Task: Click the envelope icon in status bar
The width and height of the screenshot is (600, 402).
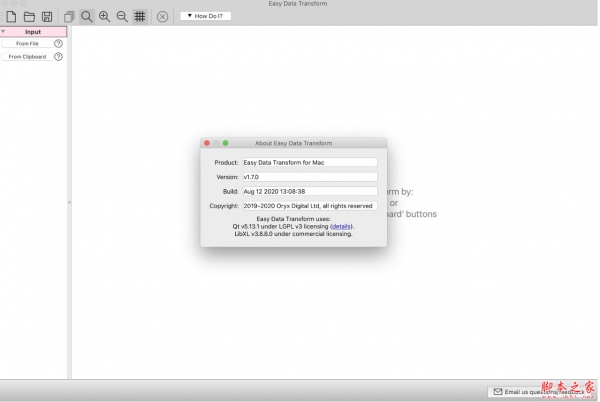Action: coord(498,392)
